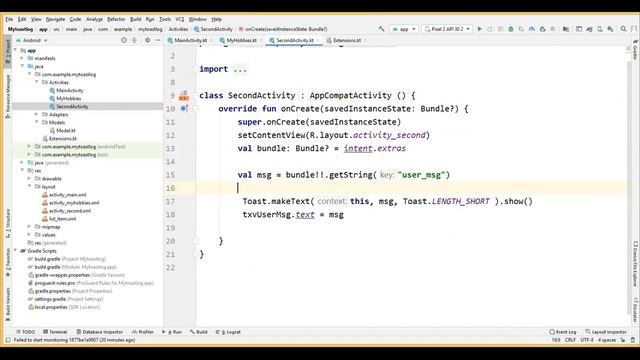Open the VCS menu
The width and height of the screenshot is (640, 360).
click(180, 19)
